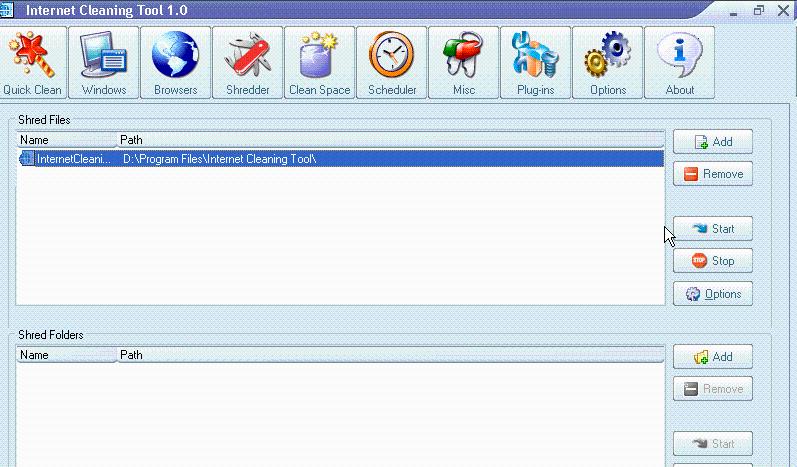Open the Plug-ins section
The width and height of the screenshot is (797, 467).
click(536, 63)
